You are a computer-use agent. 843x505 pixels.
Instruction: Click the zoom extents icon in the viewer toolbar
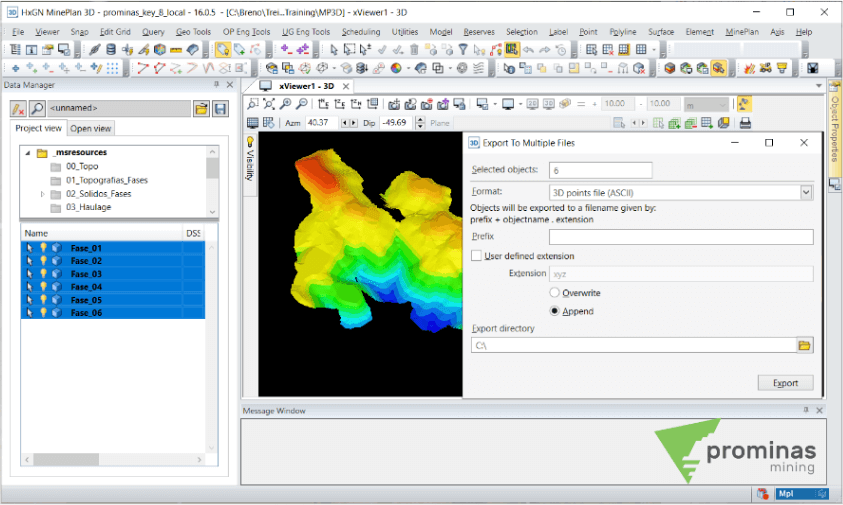[x=269, y=104]
